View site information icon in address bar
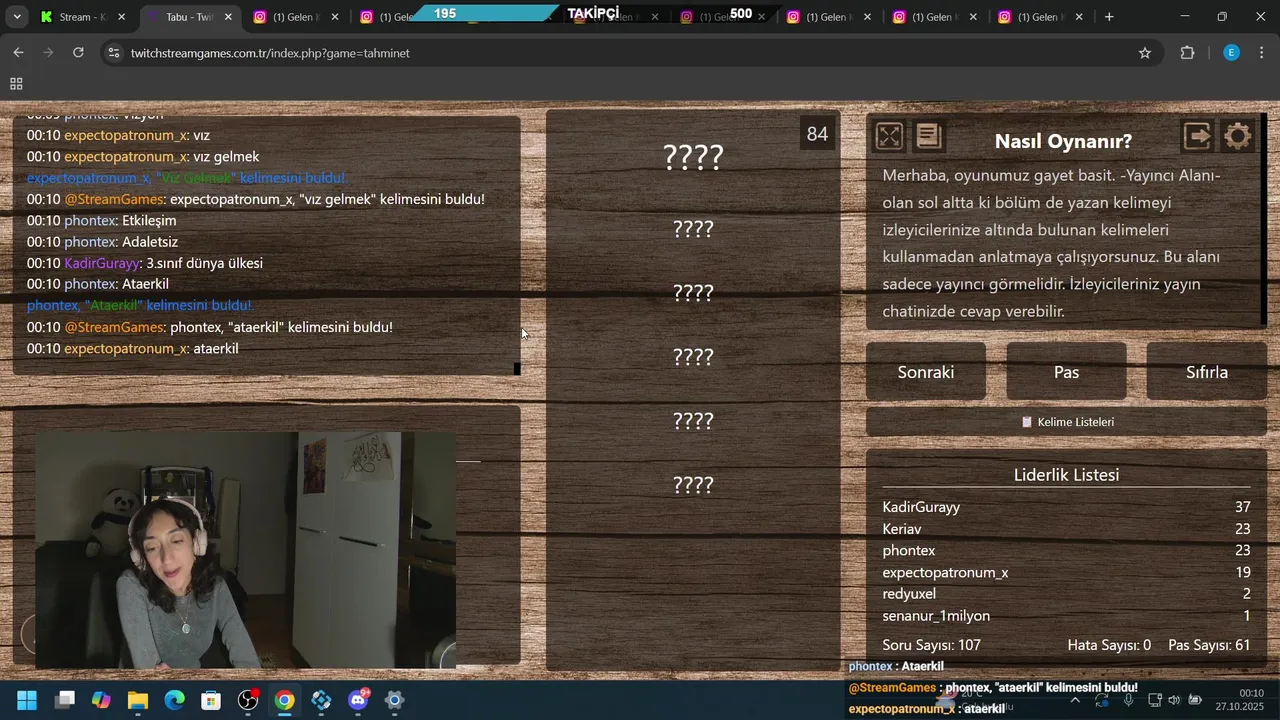1280x720 pixels. tap(113, 53)
